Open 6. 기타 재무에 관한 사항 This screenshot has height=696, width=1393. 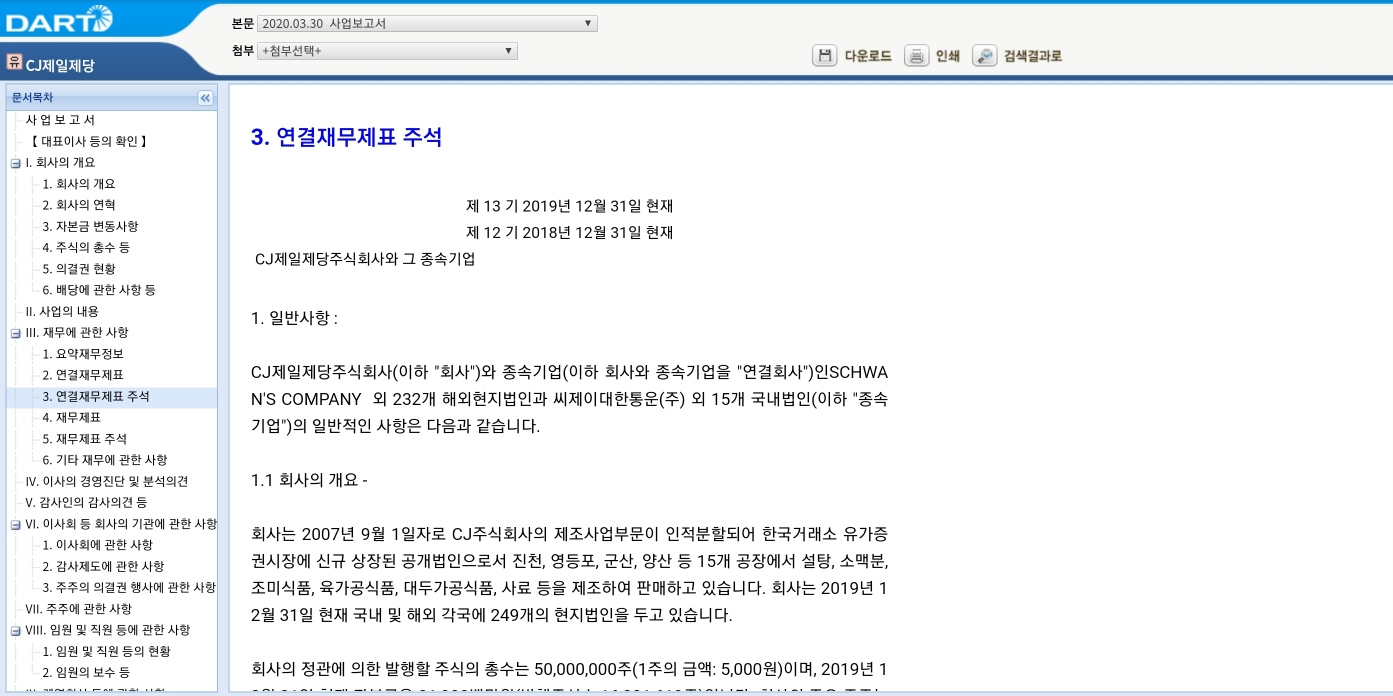click(105, 460)
